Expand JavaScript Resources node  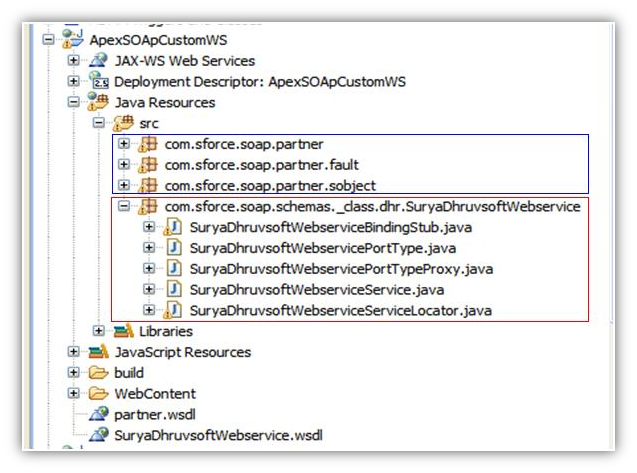[74, 351]
